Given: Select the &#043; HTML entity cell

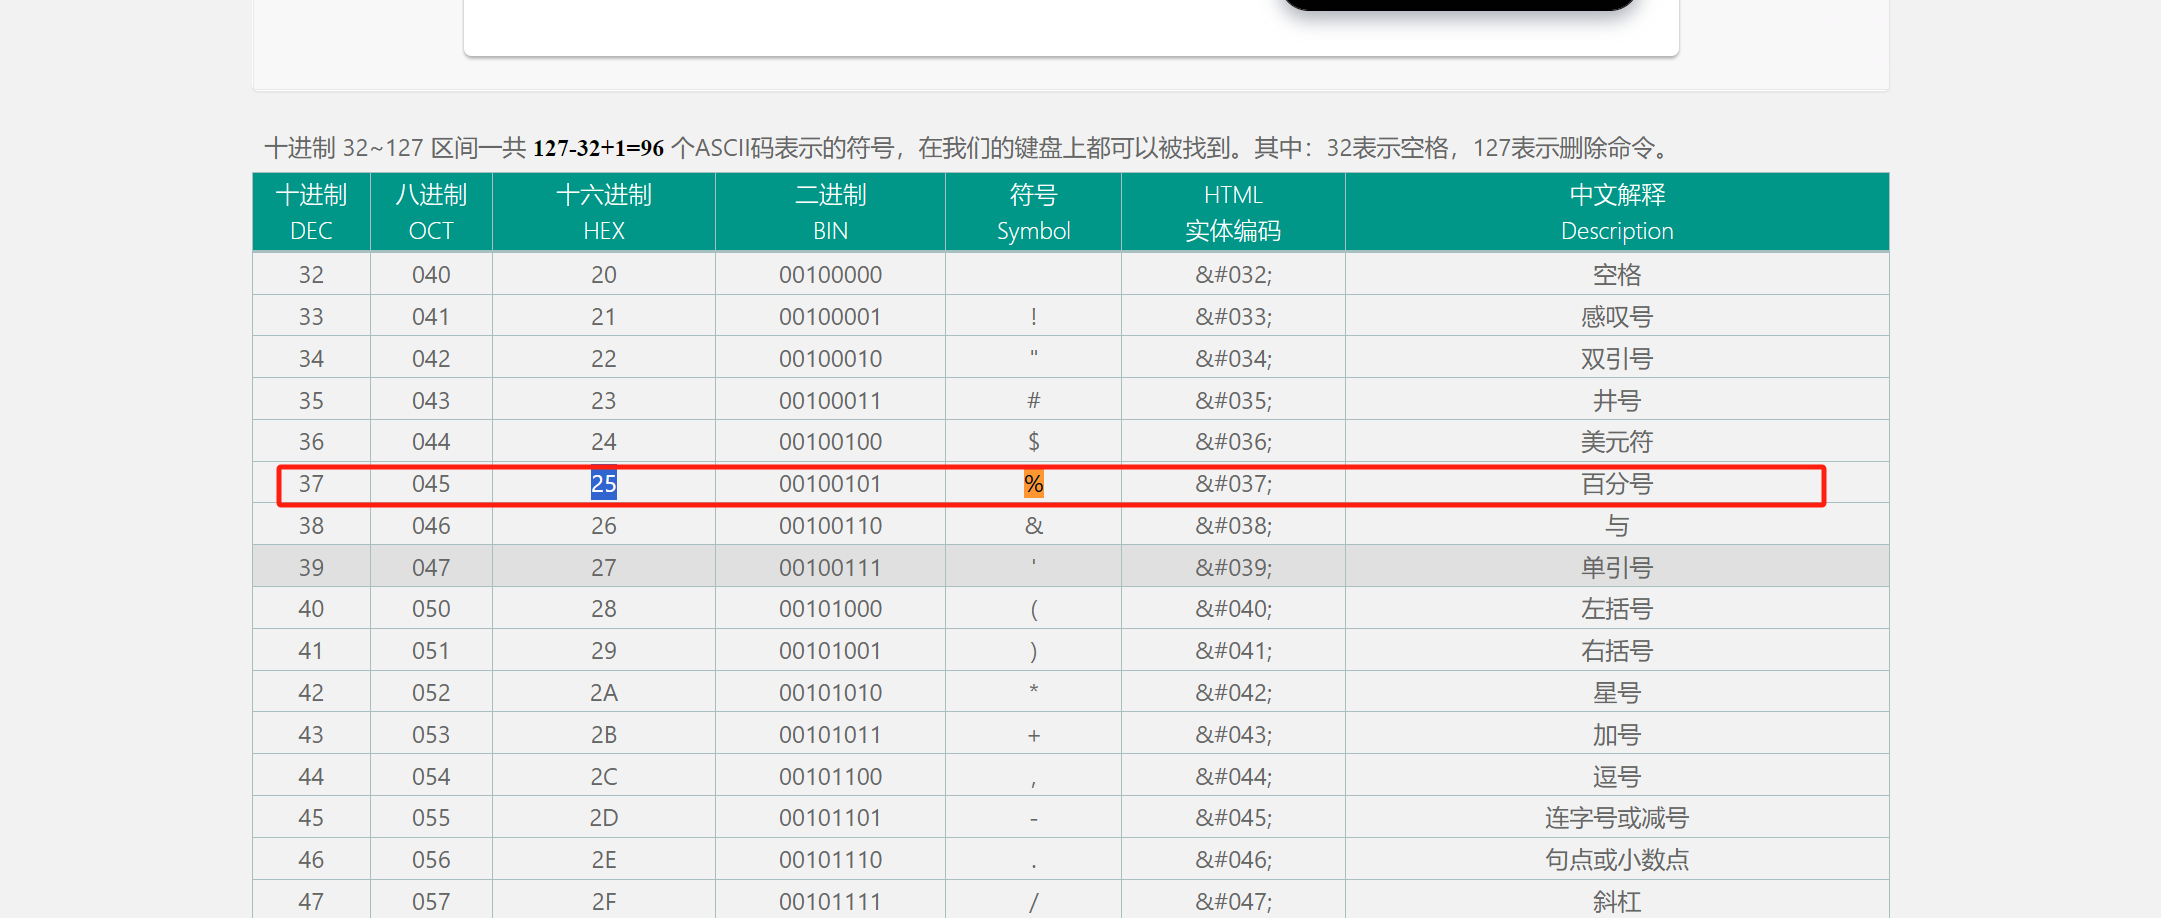Looking at the screenshot, I should [1233, 734].
